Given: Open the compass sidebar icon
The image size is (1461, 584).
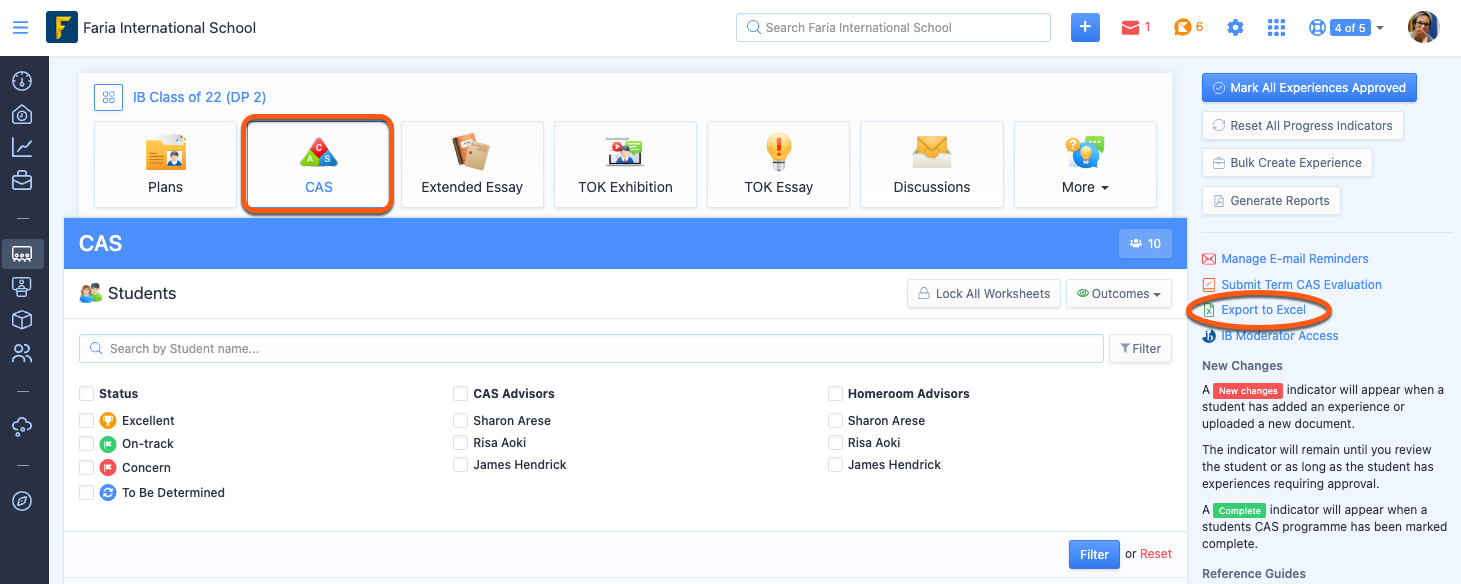Looking at the screenshot, I should [x=22, y=501].
